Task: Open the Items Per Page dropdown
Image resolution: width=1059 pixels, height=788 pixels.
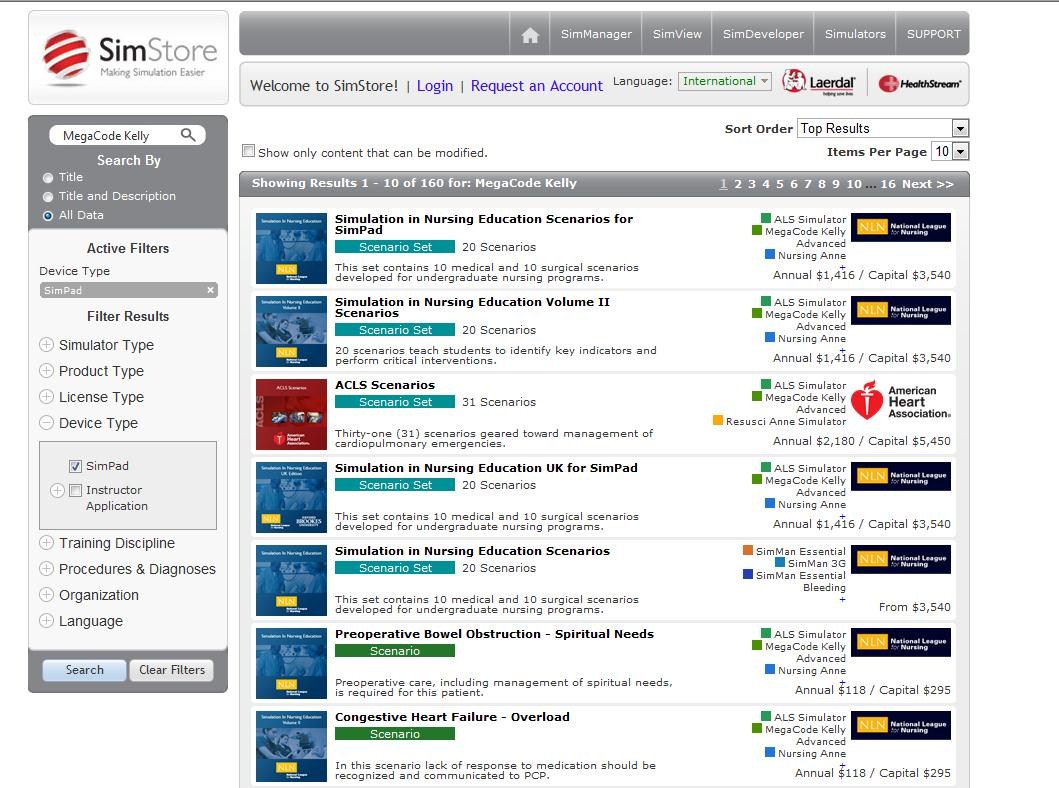Action: [x=950, y=151]
